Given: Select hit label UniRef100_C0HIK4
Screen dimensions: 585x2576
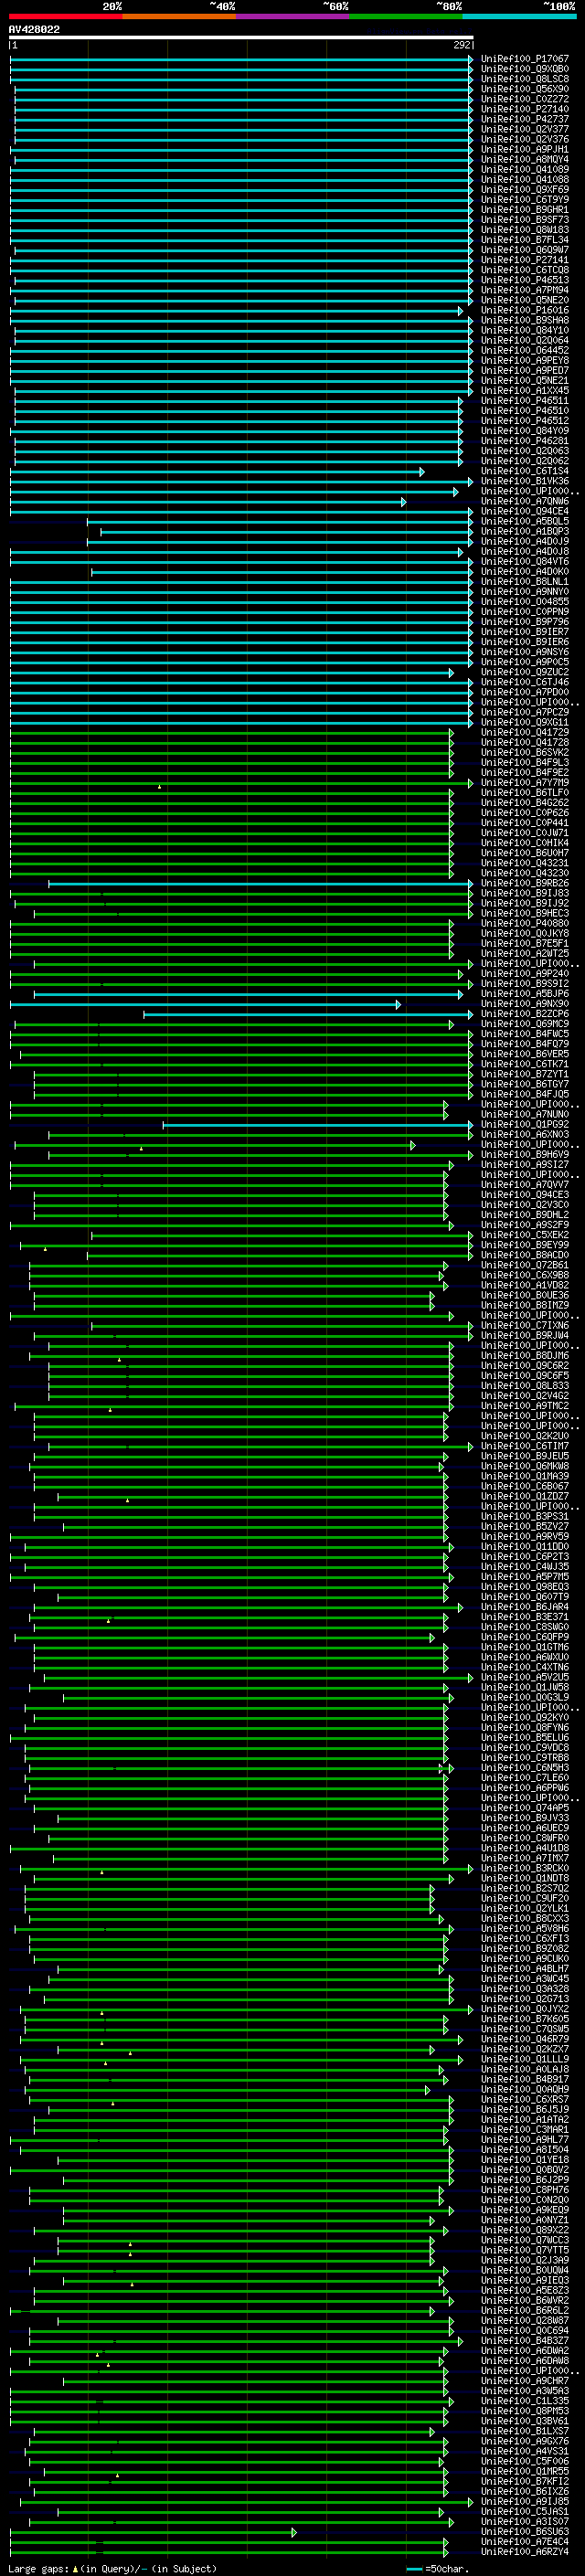Looking at the screenshot, I should click(x=524, y=843).
